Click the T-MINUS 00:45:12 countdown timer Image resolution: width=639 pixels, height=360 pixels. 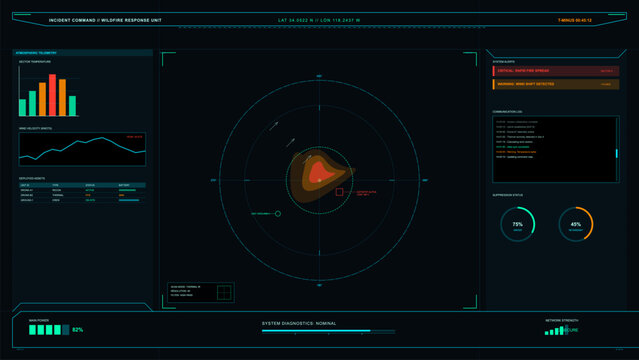pos(575,20)
